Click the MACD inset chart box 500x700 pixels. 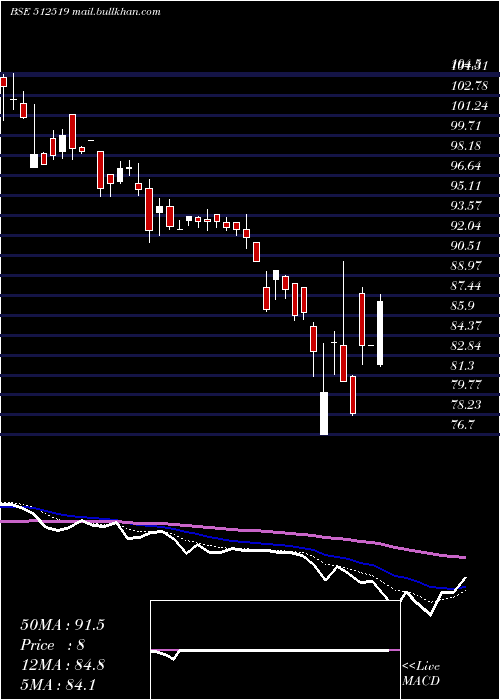click(x=275, y=650)
